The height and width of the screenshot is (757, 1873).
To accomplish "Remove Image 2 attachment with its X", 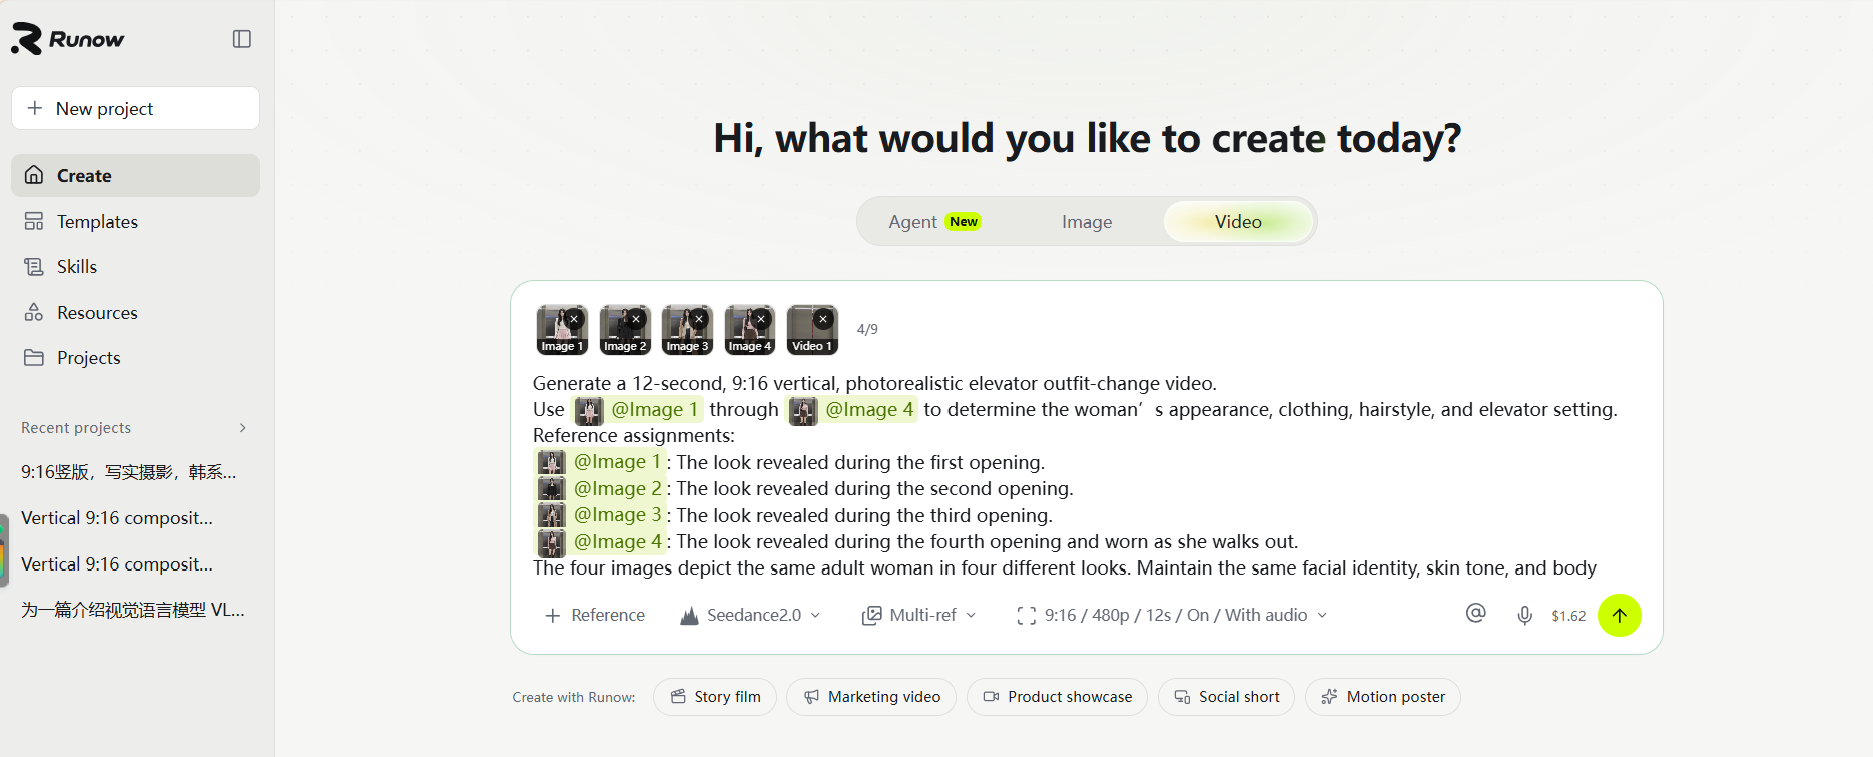I will pos(636,319).
